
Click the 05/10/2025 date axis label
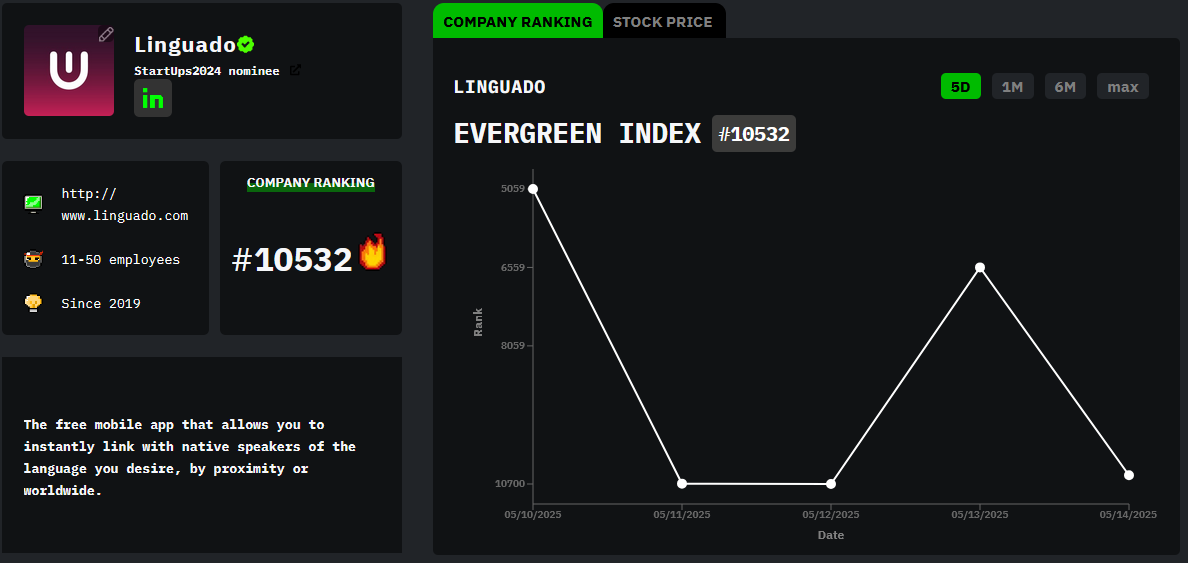(533, 515)
